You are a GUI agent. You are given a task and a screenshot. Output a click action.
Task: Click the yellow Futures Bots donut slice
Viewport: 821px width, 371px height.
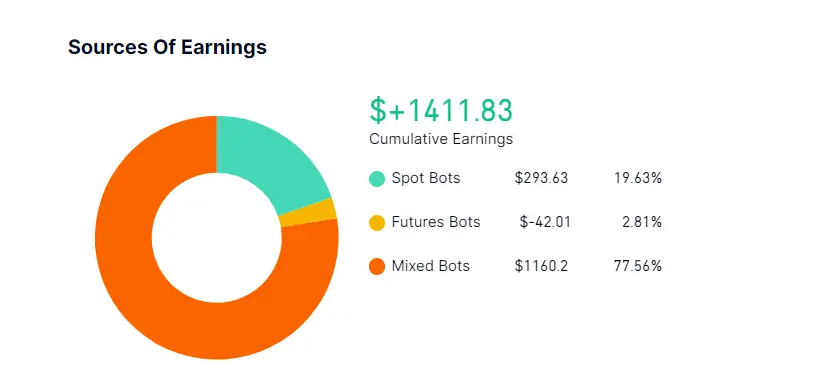click(x=309, y=213)
